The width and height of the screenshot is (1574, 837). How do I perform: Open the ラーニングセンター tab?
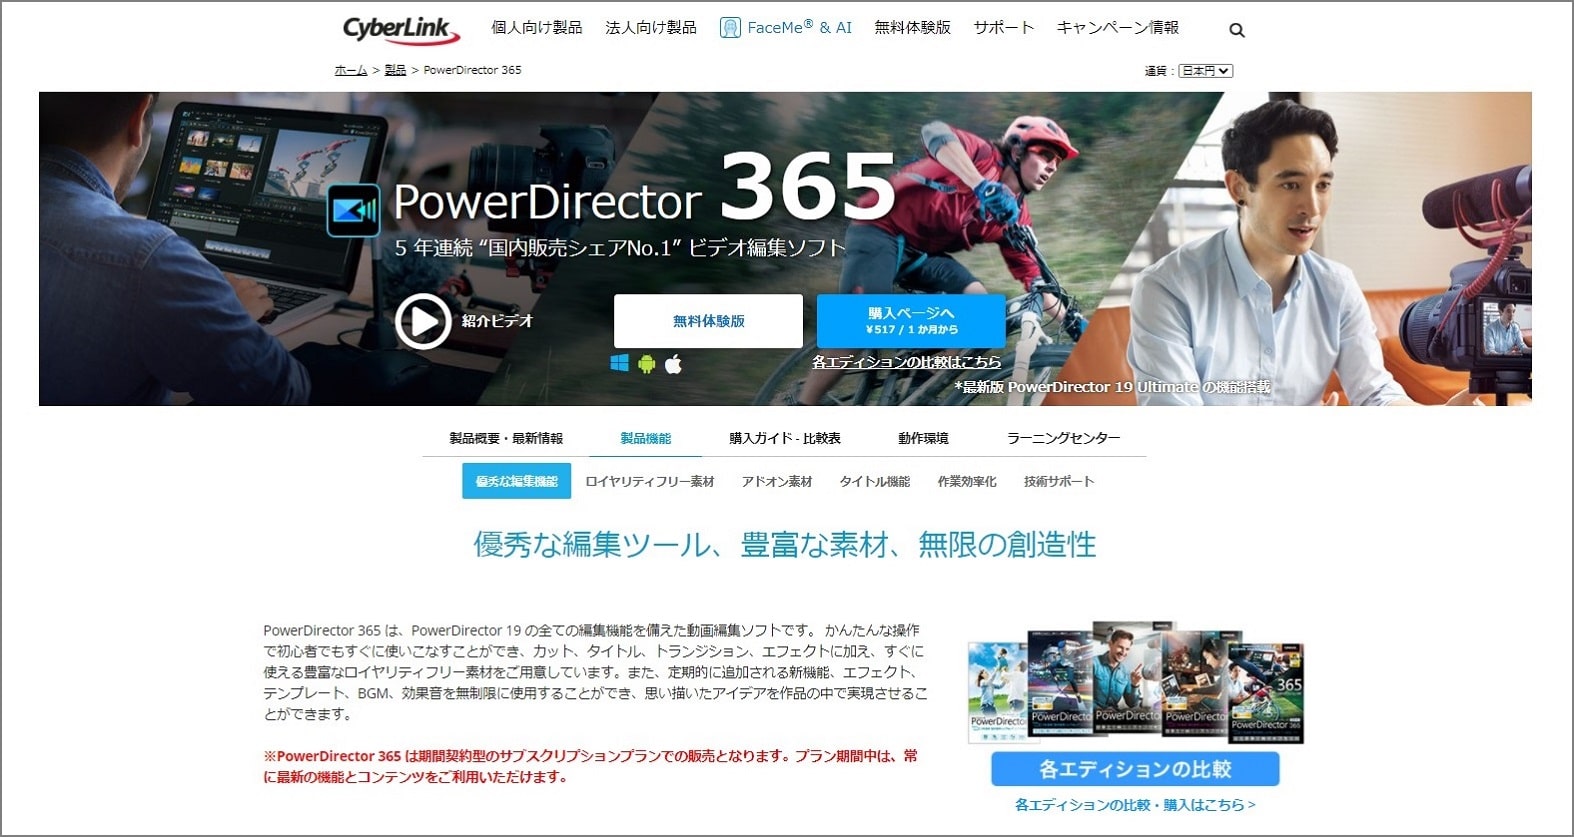pos(1064,438)
